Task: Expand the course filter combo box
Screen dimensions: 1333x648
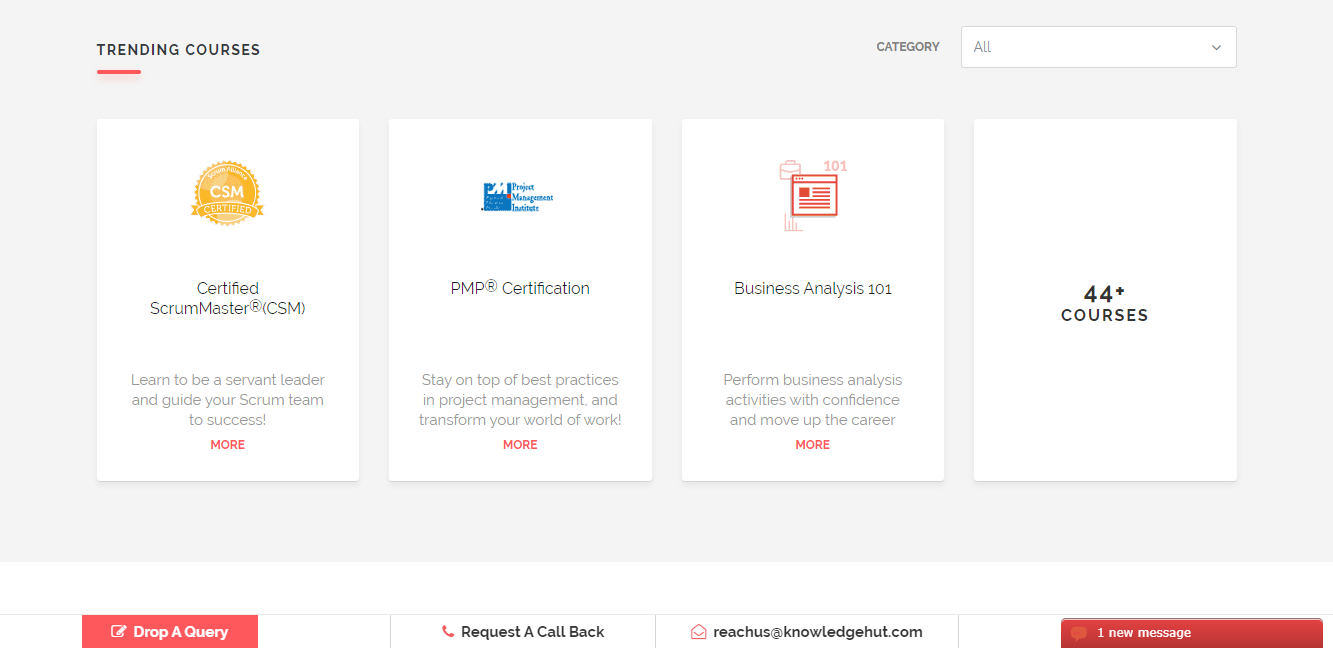Action: 1098,47
